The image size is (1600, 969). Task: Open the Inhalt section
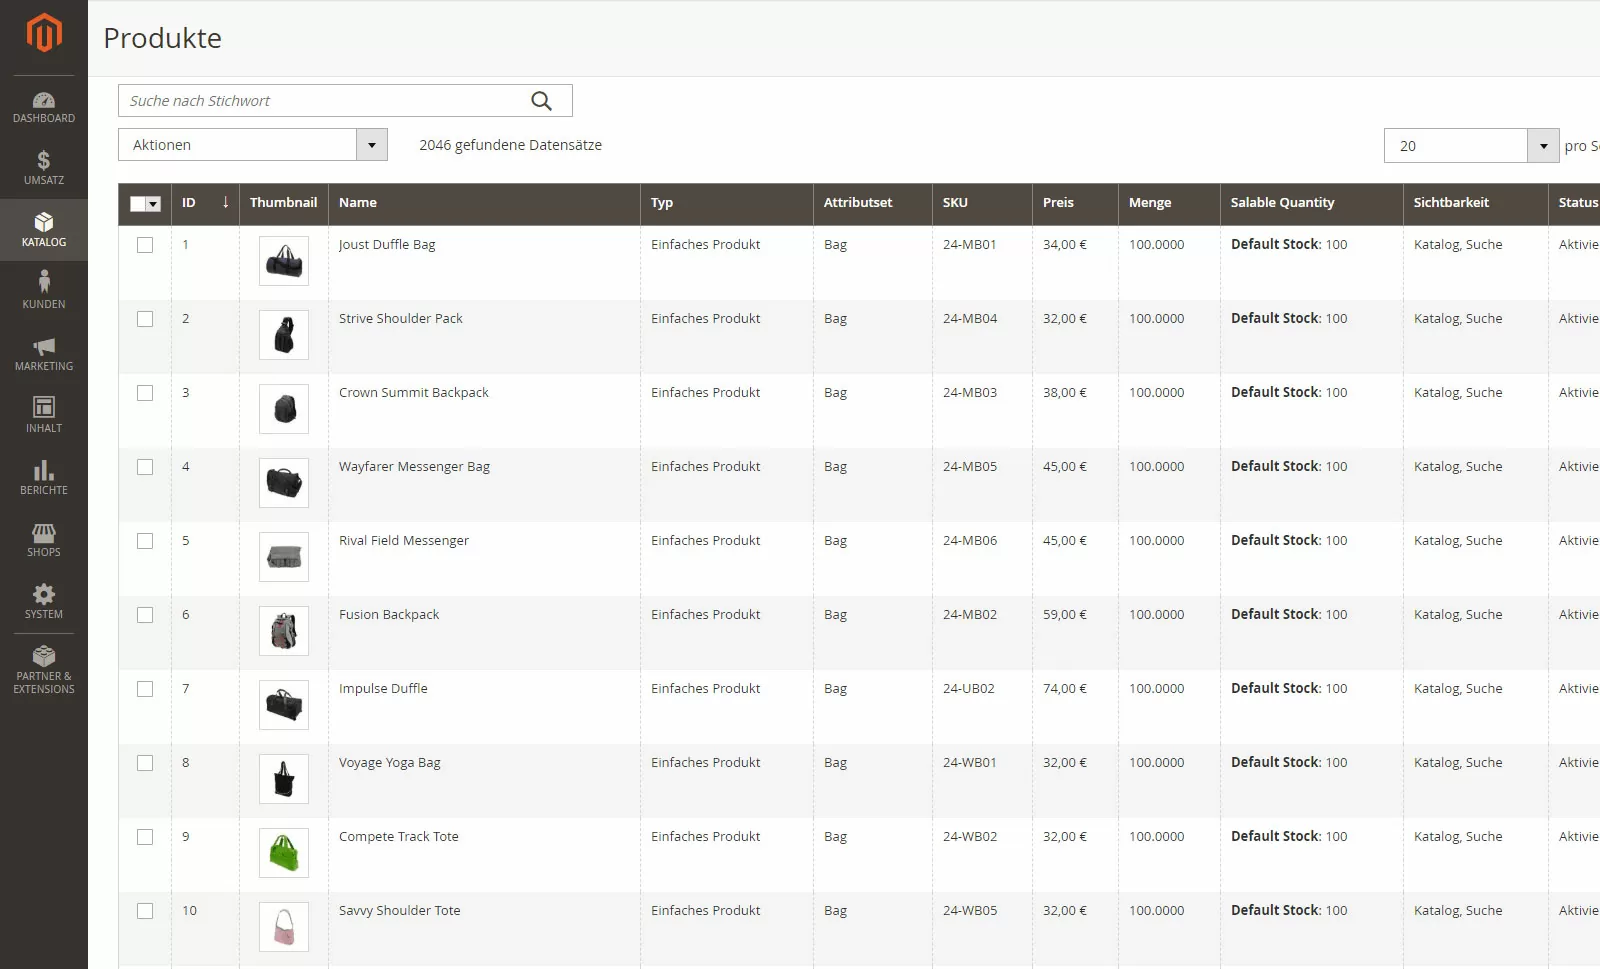(44, 415)
